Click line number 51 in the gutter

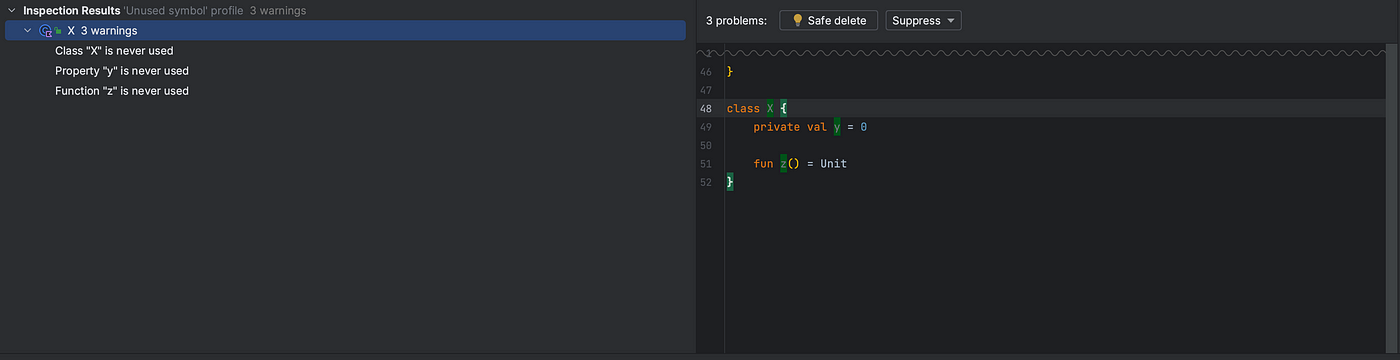706,164
